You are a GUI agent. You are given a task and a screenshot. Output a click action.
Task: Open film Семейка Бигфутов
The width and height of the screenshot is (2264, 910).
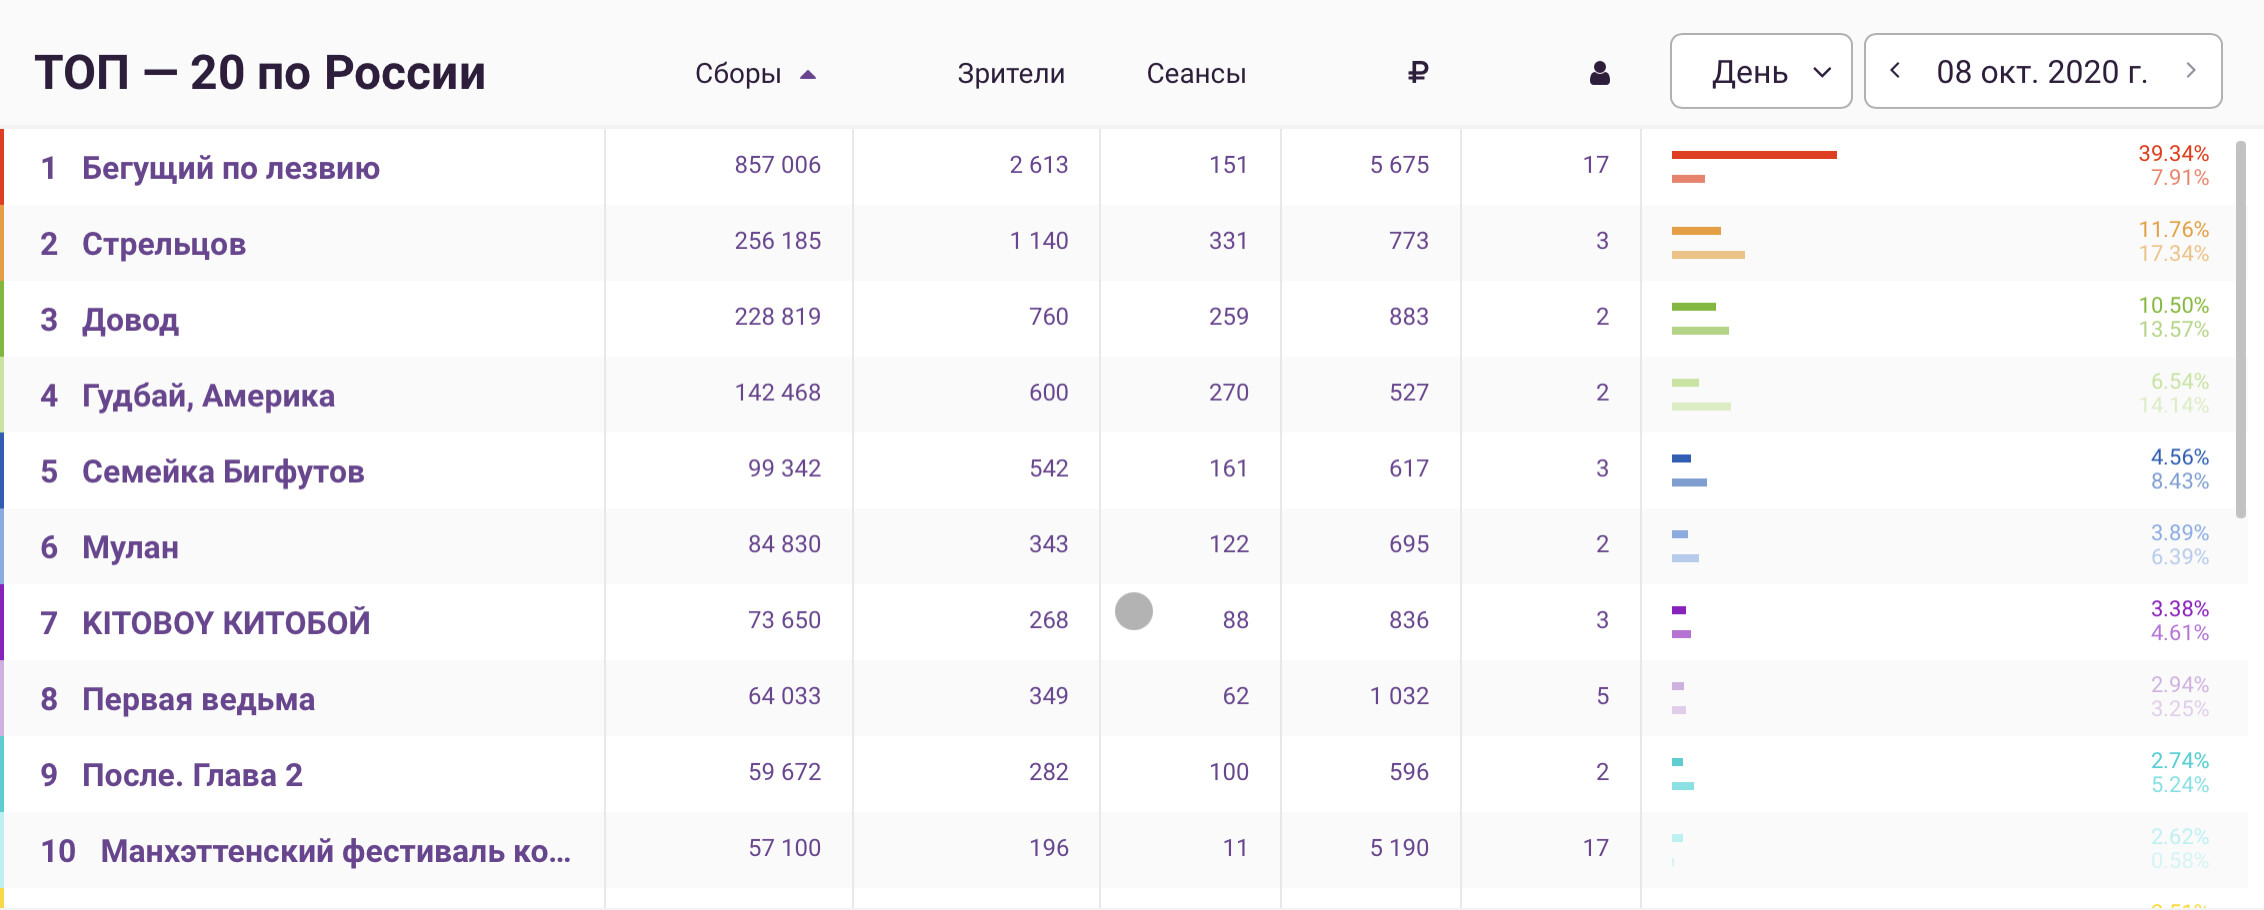pos(223,472)
